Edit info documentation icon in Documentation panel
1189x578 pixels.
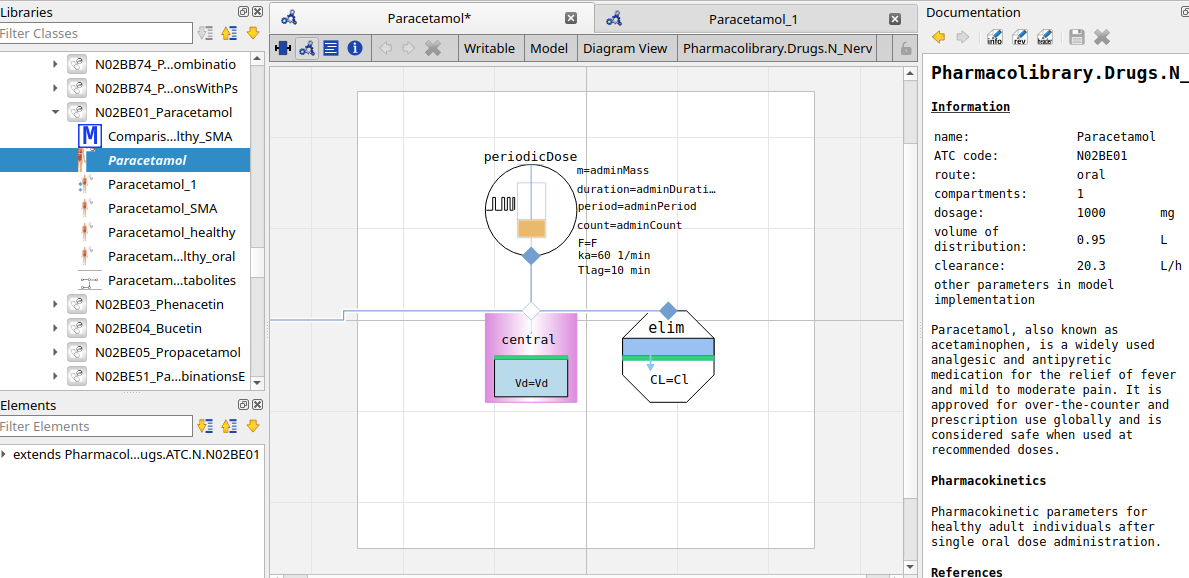pyautogui.click(x=995, y=37)
